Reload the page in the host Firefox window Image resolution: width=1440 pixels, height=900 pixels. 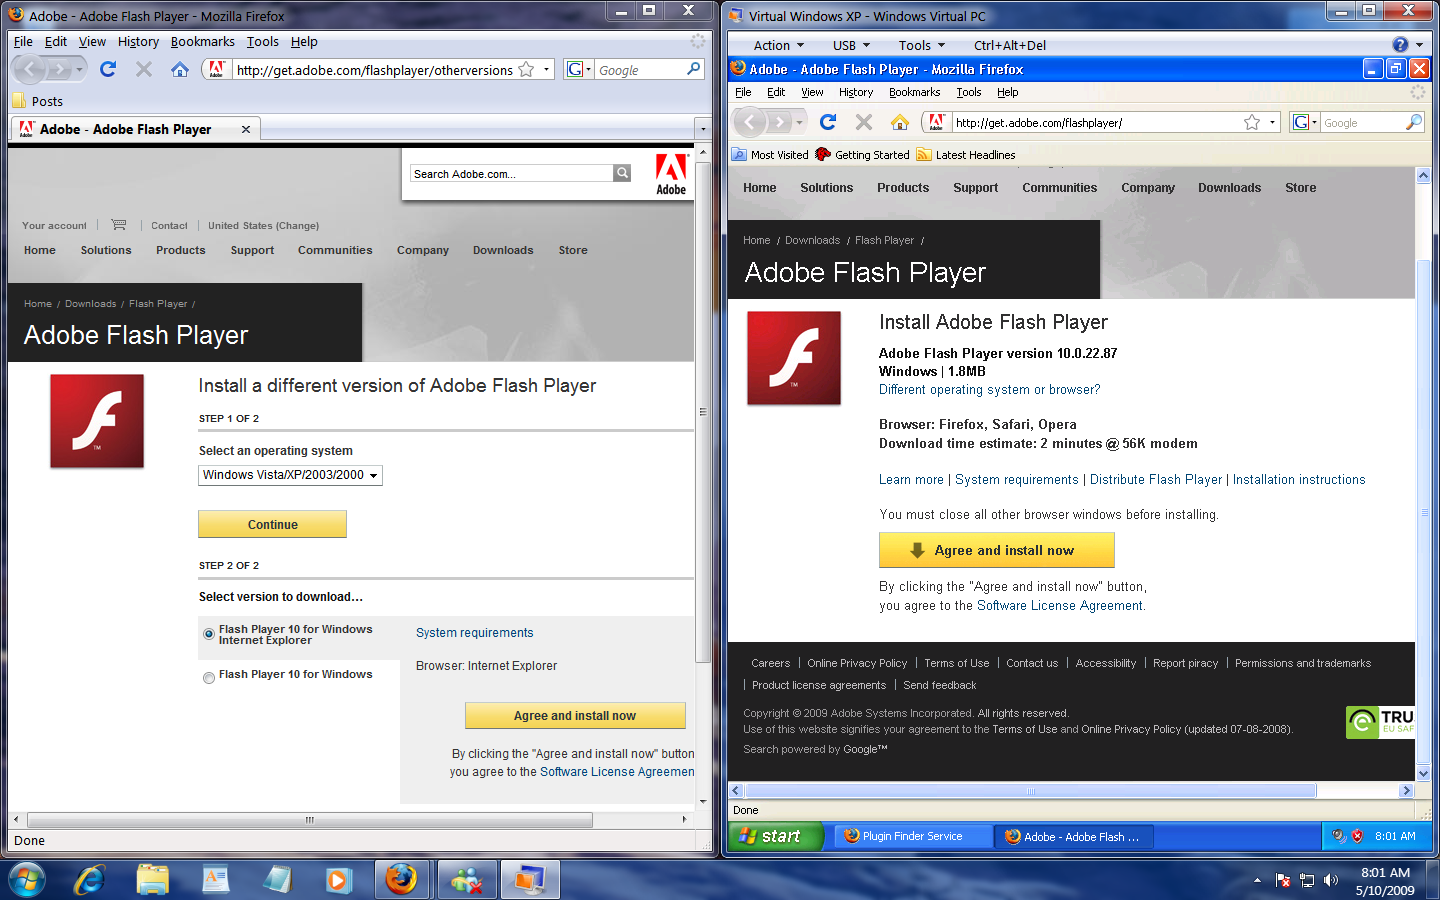click(x=108, y=69)
